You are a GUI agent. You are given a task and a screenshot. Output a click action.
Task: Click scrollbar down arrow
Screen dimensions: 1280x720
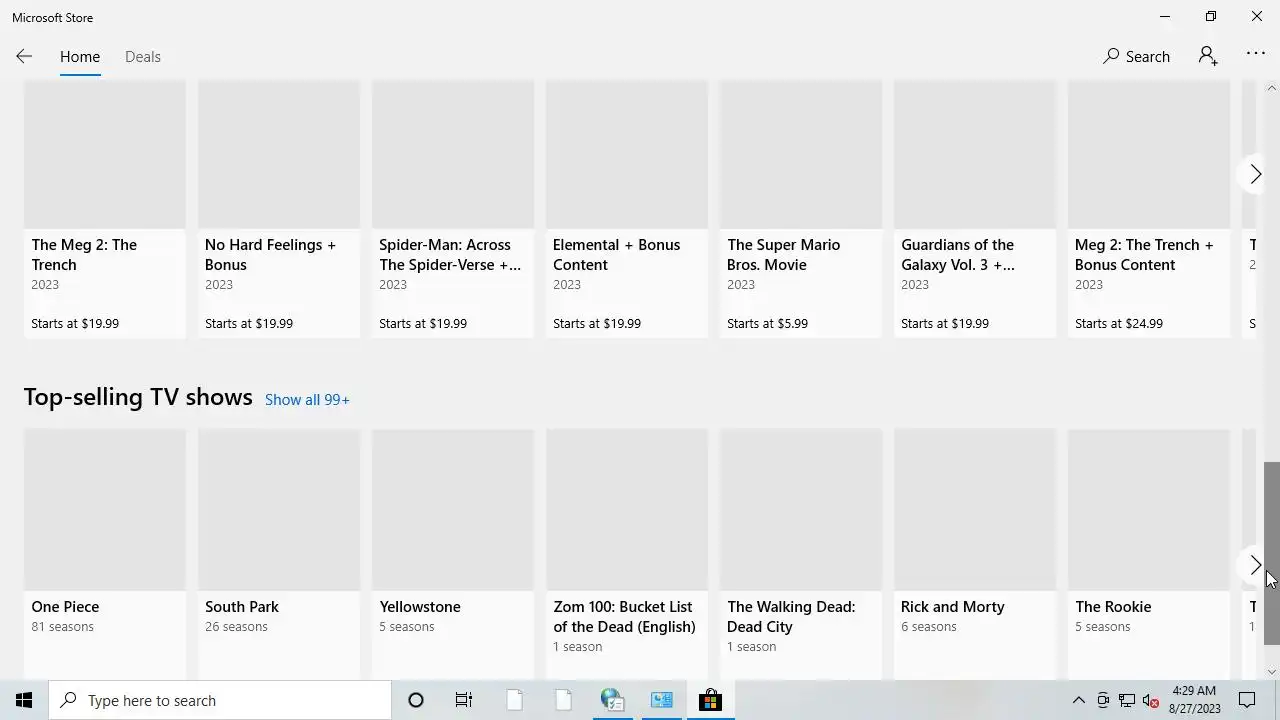tap(1272, 672)
